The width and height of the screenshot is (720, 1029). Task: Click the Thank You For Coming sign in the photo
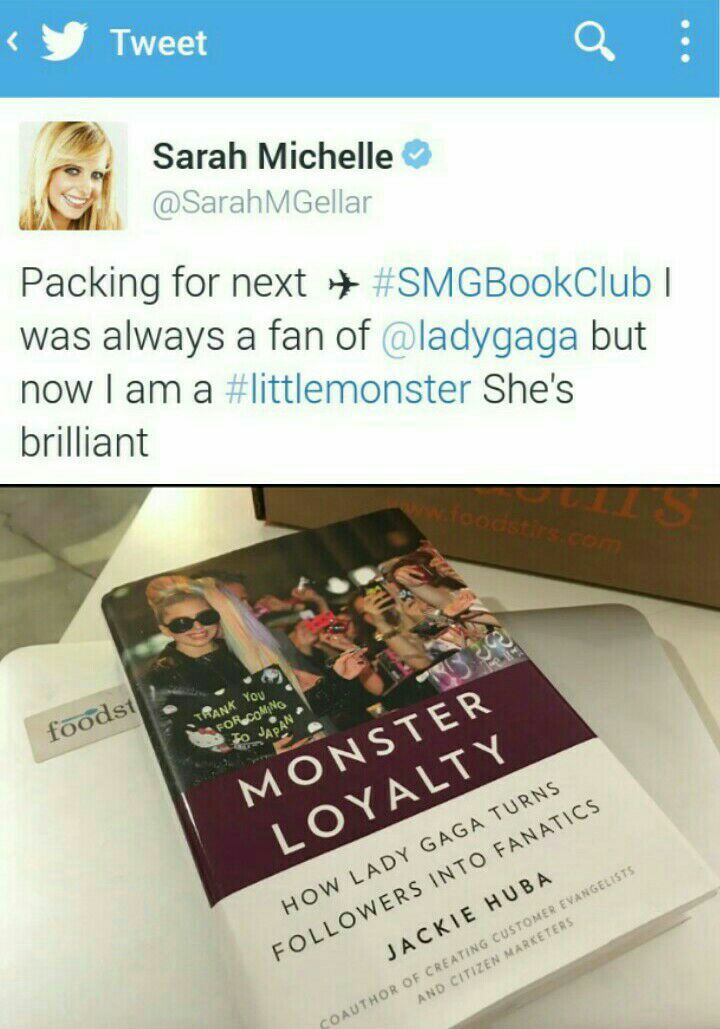245,717
